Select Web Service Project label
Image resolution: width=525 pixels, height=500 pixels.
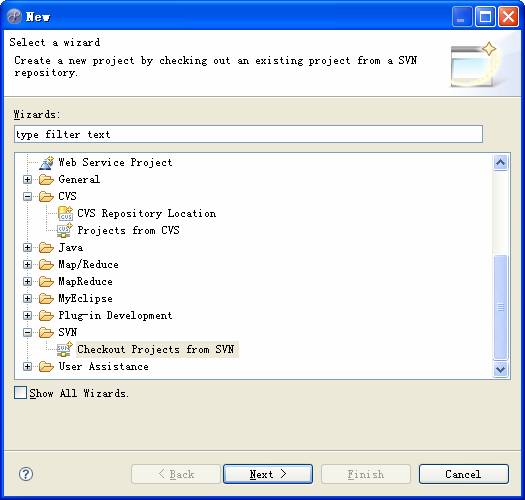[x=116, y=162]
